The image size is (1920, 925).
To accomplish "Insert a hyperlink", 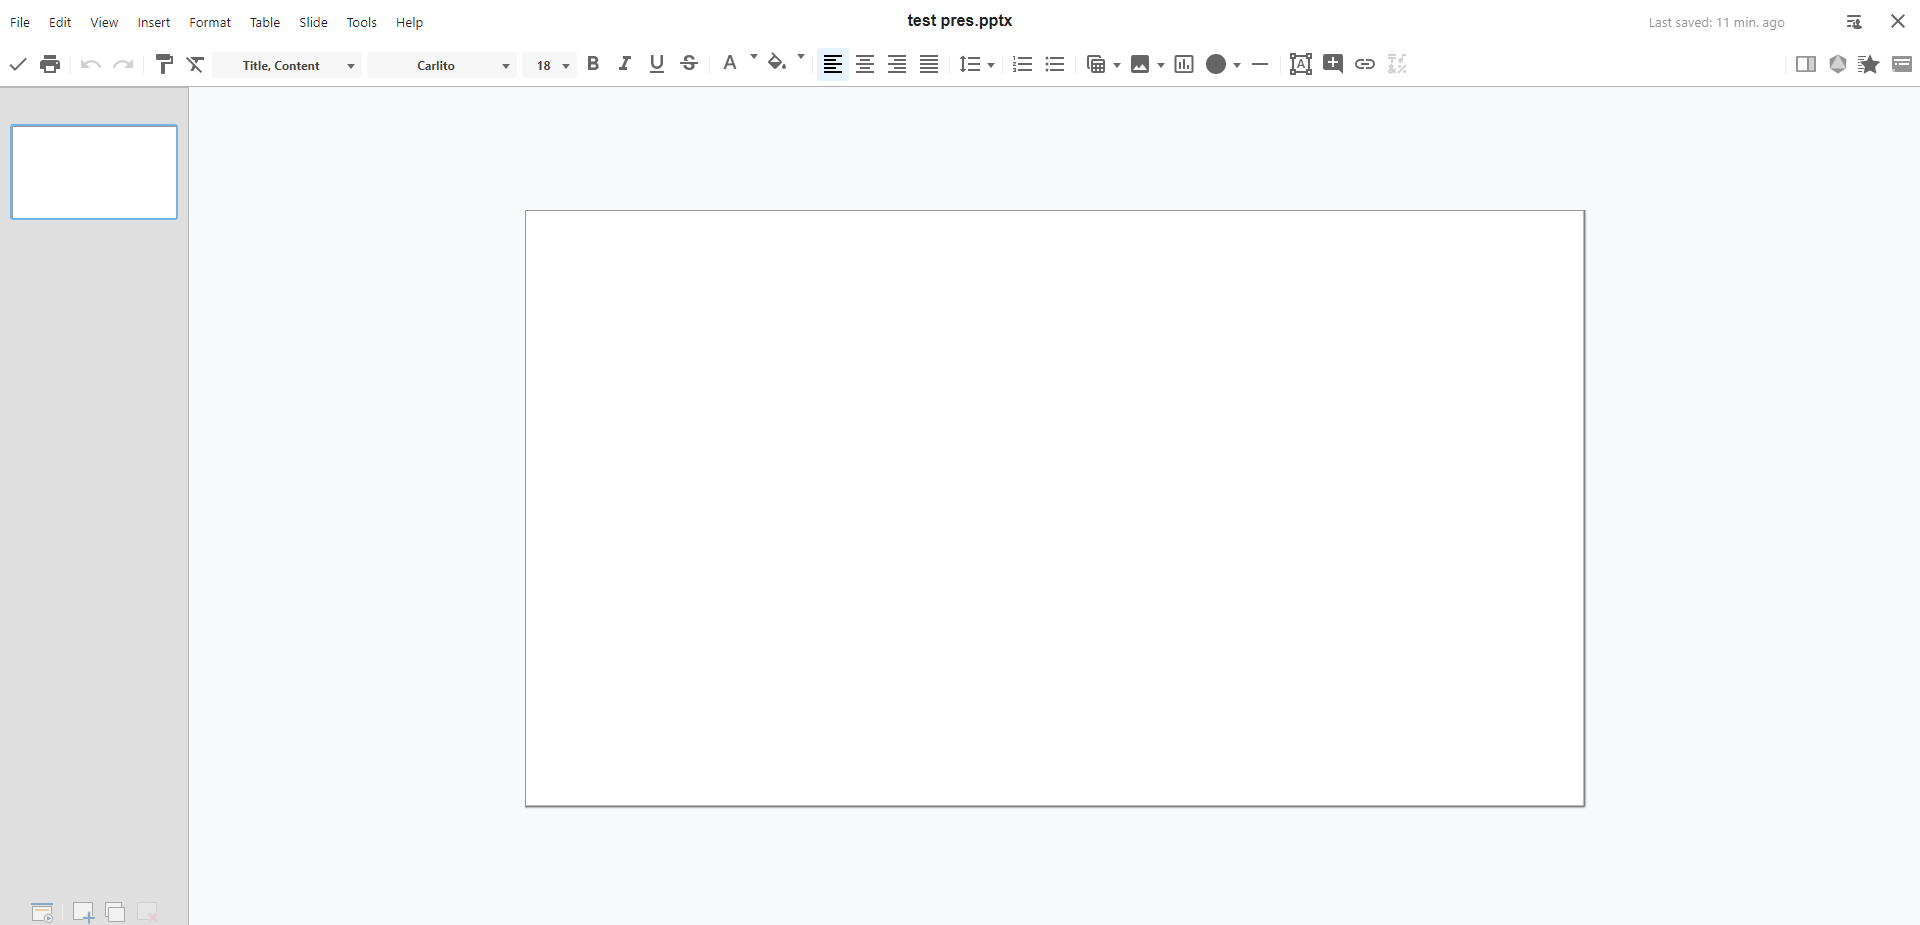I will tap(1365, 64).
